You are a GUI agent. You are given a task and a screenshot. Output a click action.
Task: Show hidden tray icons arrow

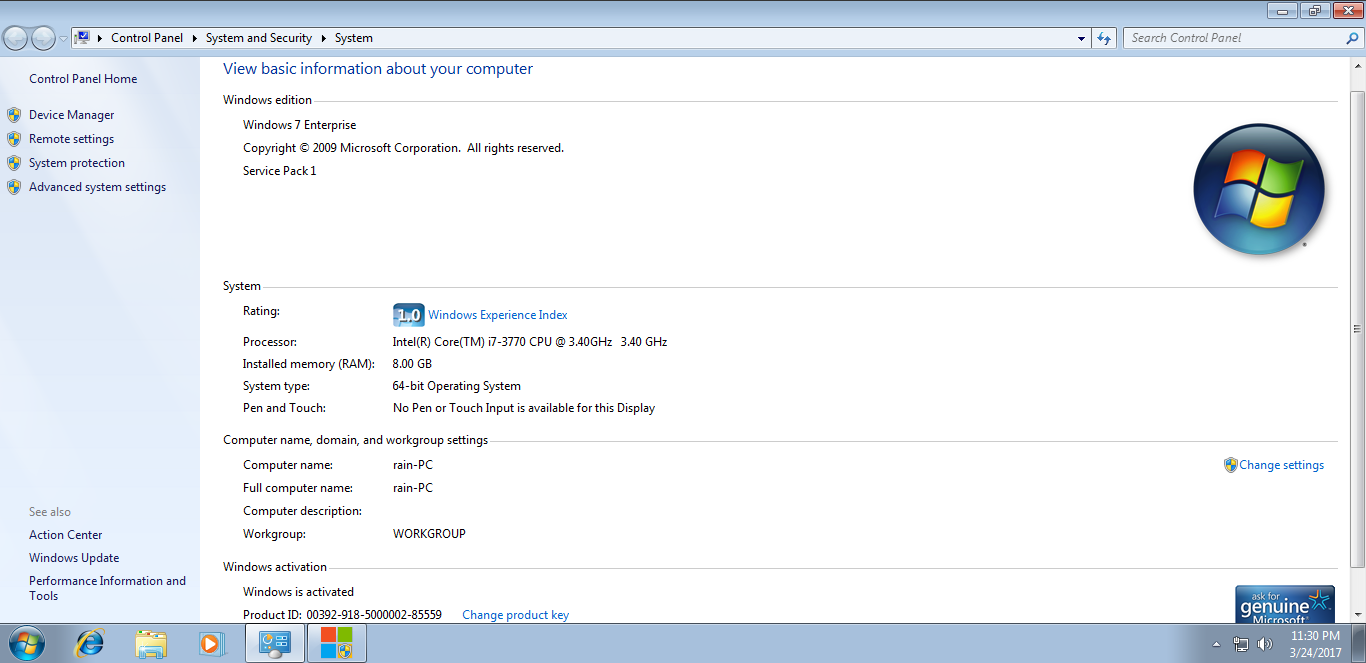click(1216, 644)
